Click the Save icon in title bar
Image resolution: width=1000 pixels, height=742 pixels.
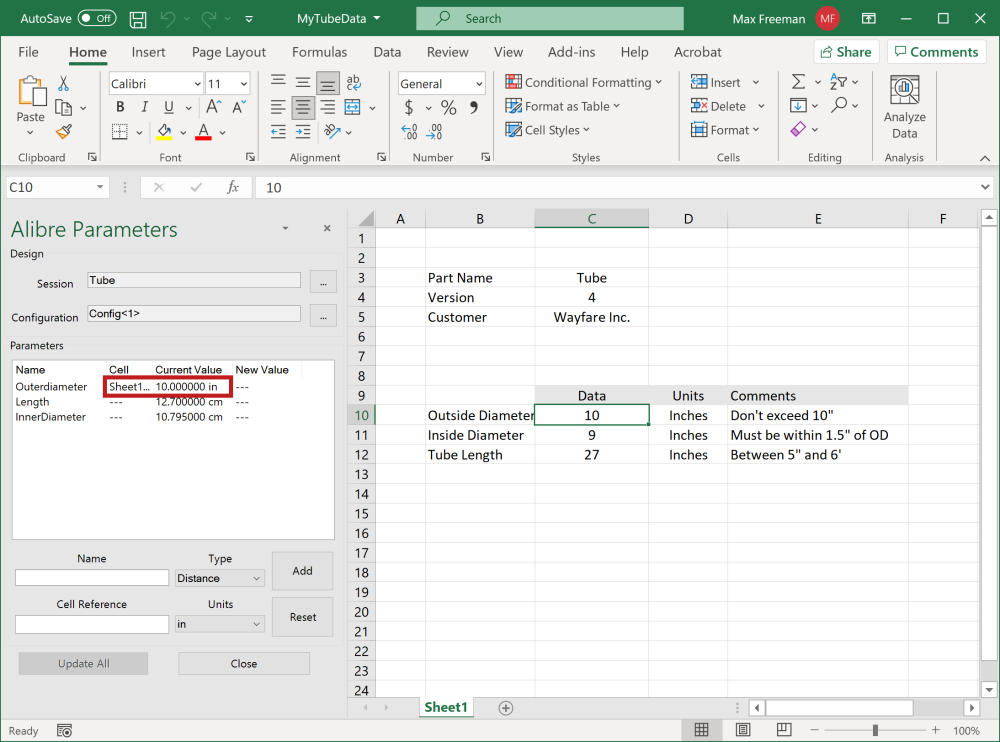pos(139,18)
